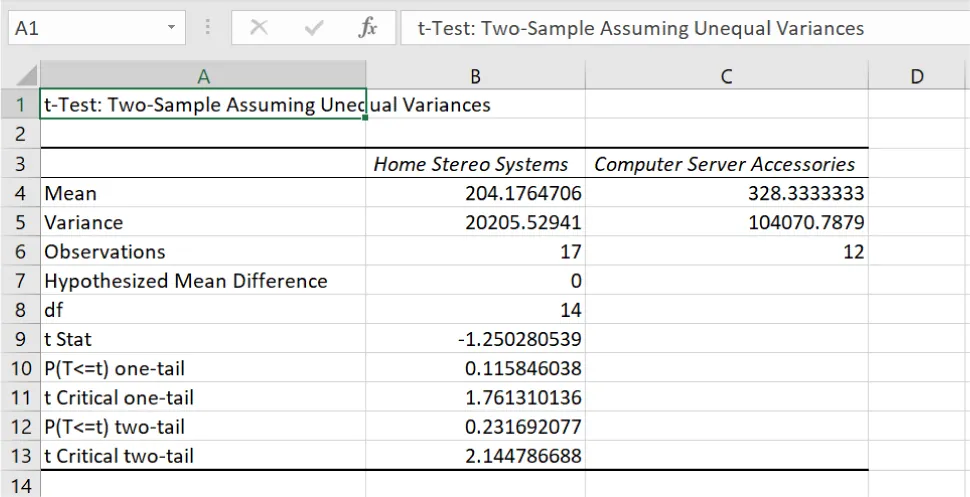The height and width of the screenshot is (497, 970).
Task: Click the Insert Function fx icon
Action: 367,28
